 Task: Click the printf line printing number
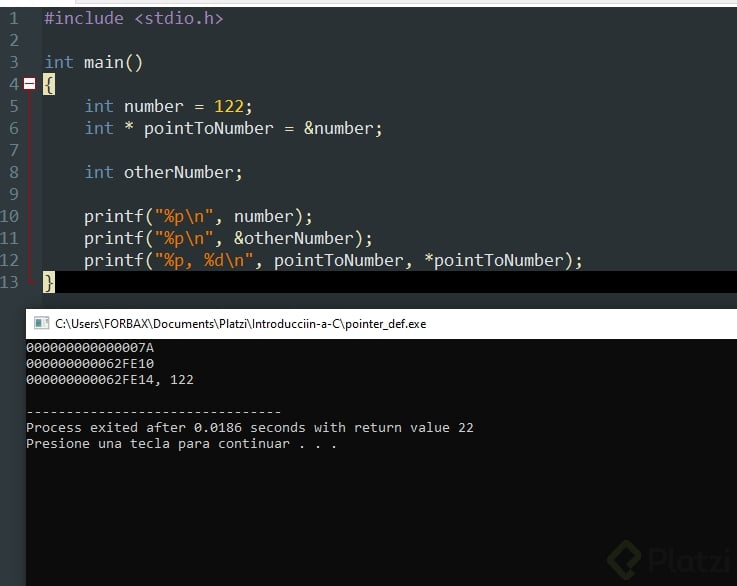[x=198, y=216]
